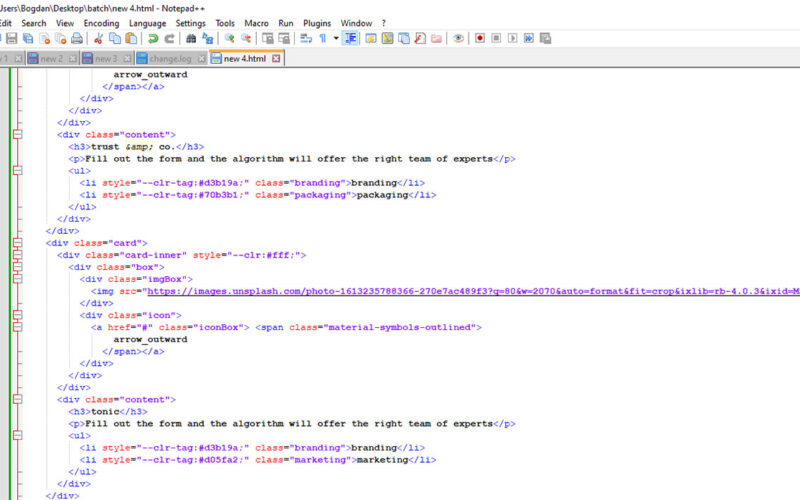The image size is (800, 500).
Task: Collapse the div class="imgBox" fold marker
Action: [x=17, y=279]
